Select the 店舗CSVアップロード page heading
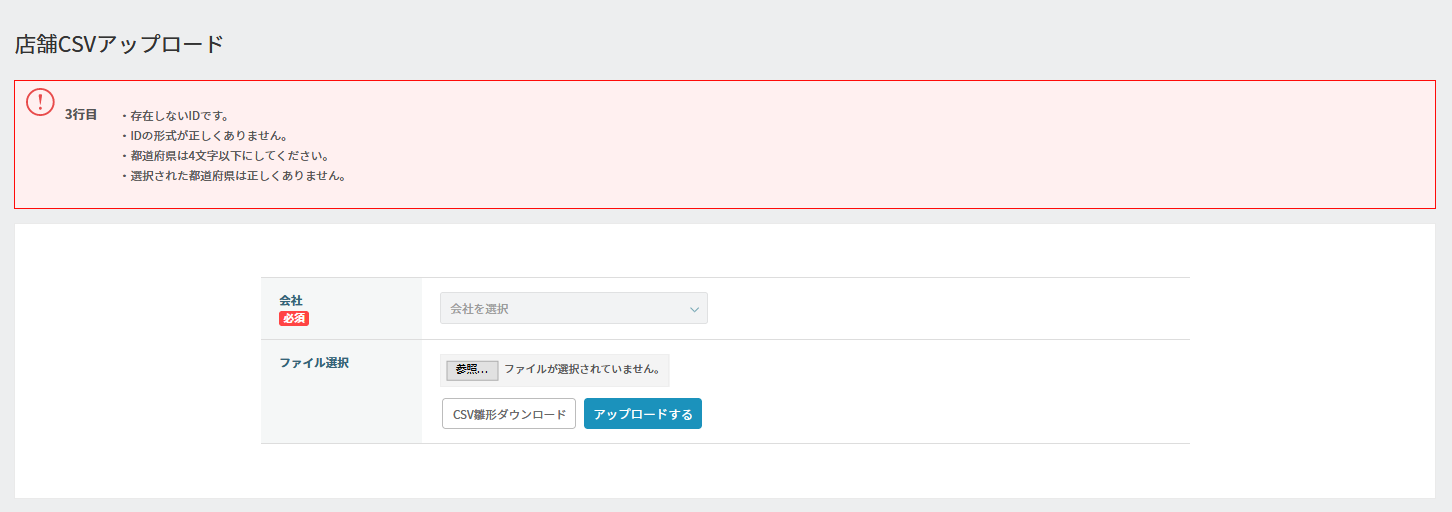 point(119,44)
